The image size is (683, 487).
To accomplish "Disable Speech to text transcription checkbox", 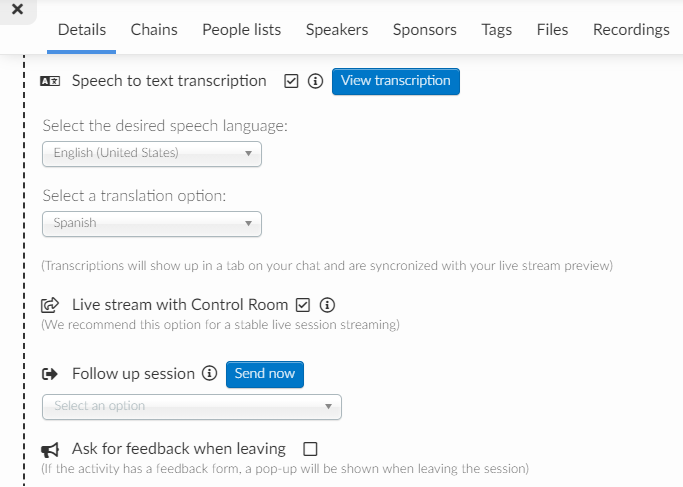I will [x=291, y=81].
